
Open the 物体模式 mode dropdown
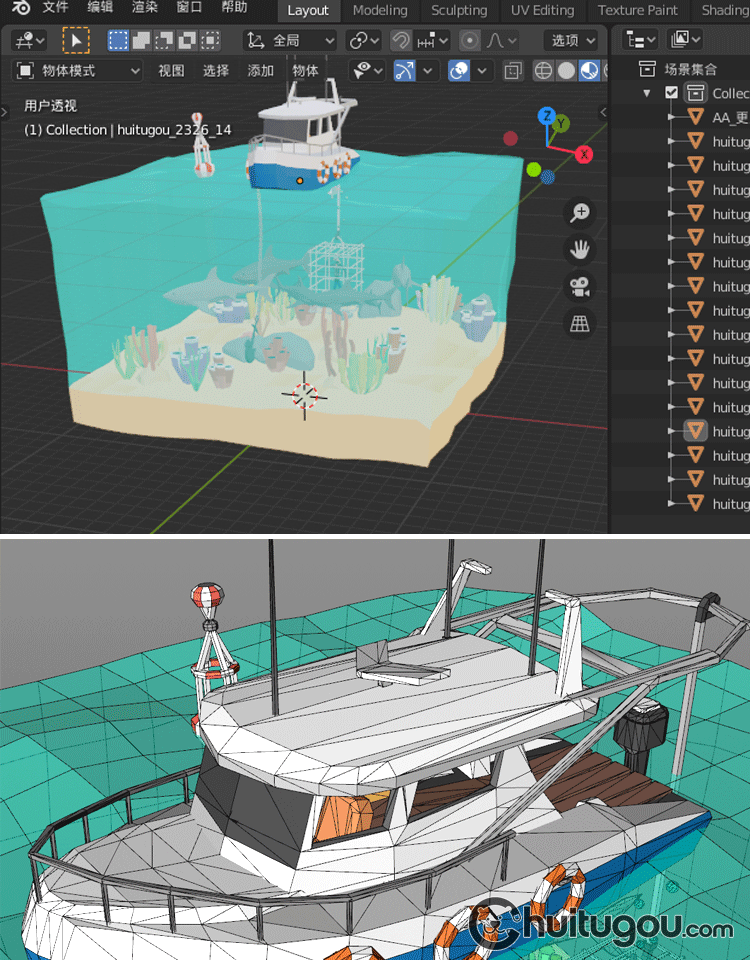click(78, 71)
